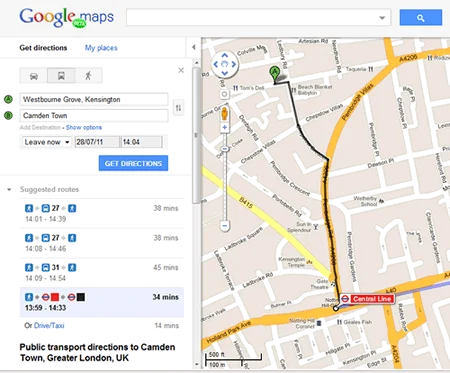
Task: Select route 27 departing 14:01 - 14:39
Action: tap(102, 213)
